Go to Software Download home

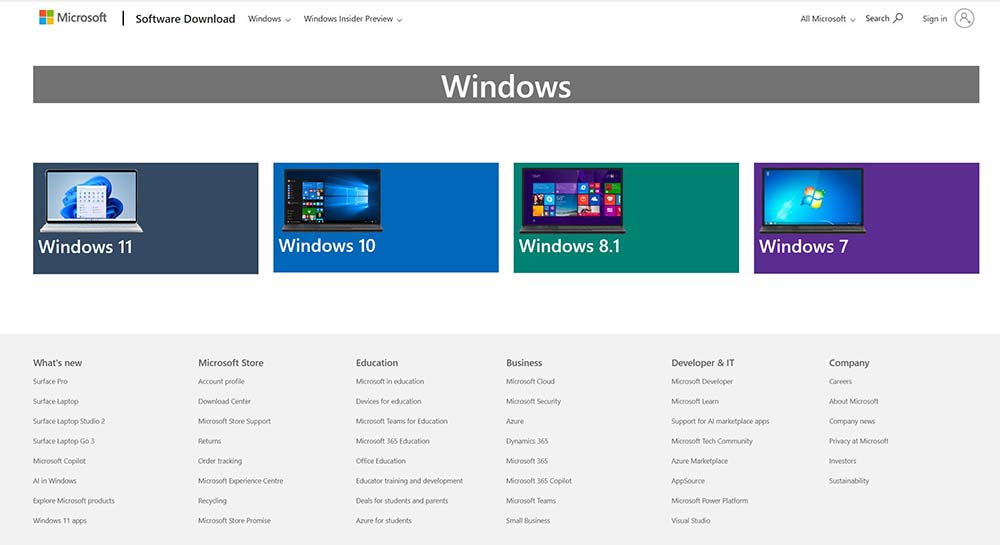click(185, 19)
